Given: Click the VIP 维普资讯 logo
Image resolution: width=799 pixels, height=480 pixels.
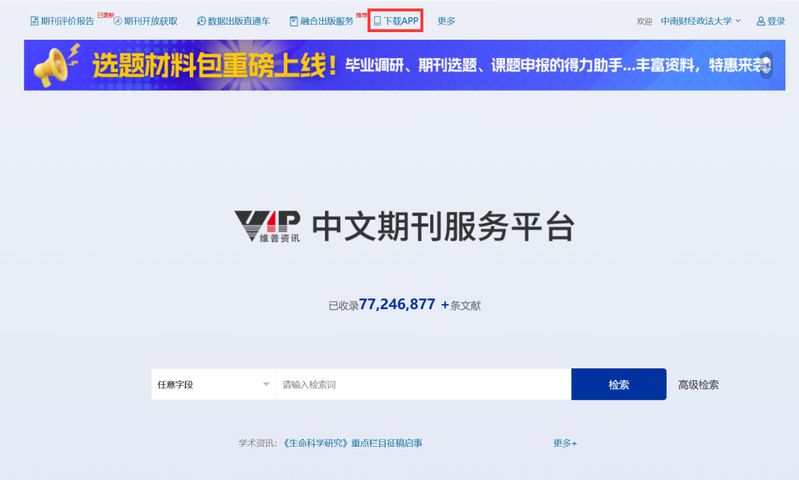Looking at the screenshot, I should pyautogui.click(x=266, y=227).
